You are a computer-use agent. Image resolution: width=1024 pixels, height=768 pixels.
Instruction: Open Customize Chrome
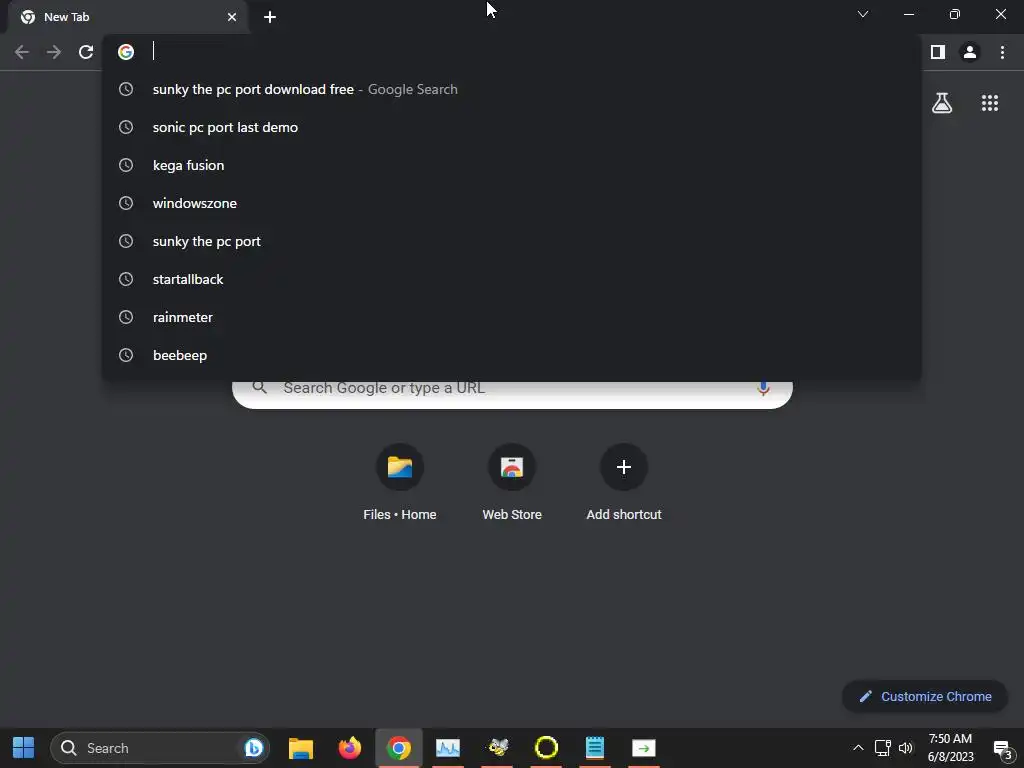pos(925,696)
